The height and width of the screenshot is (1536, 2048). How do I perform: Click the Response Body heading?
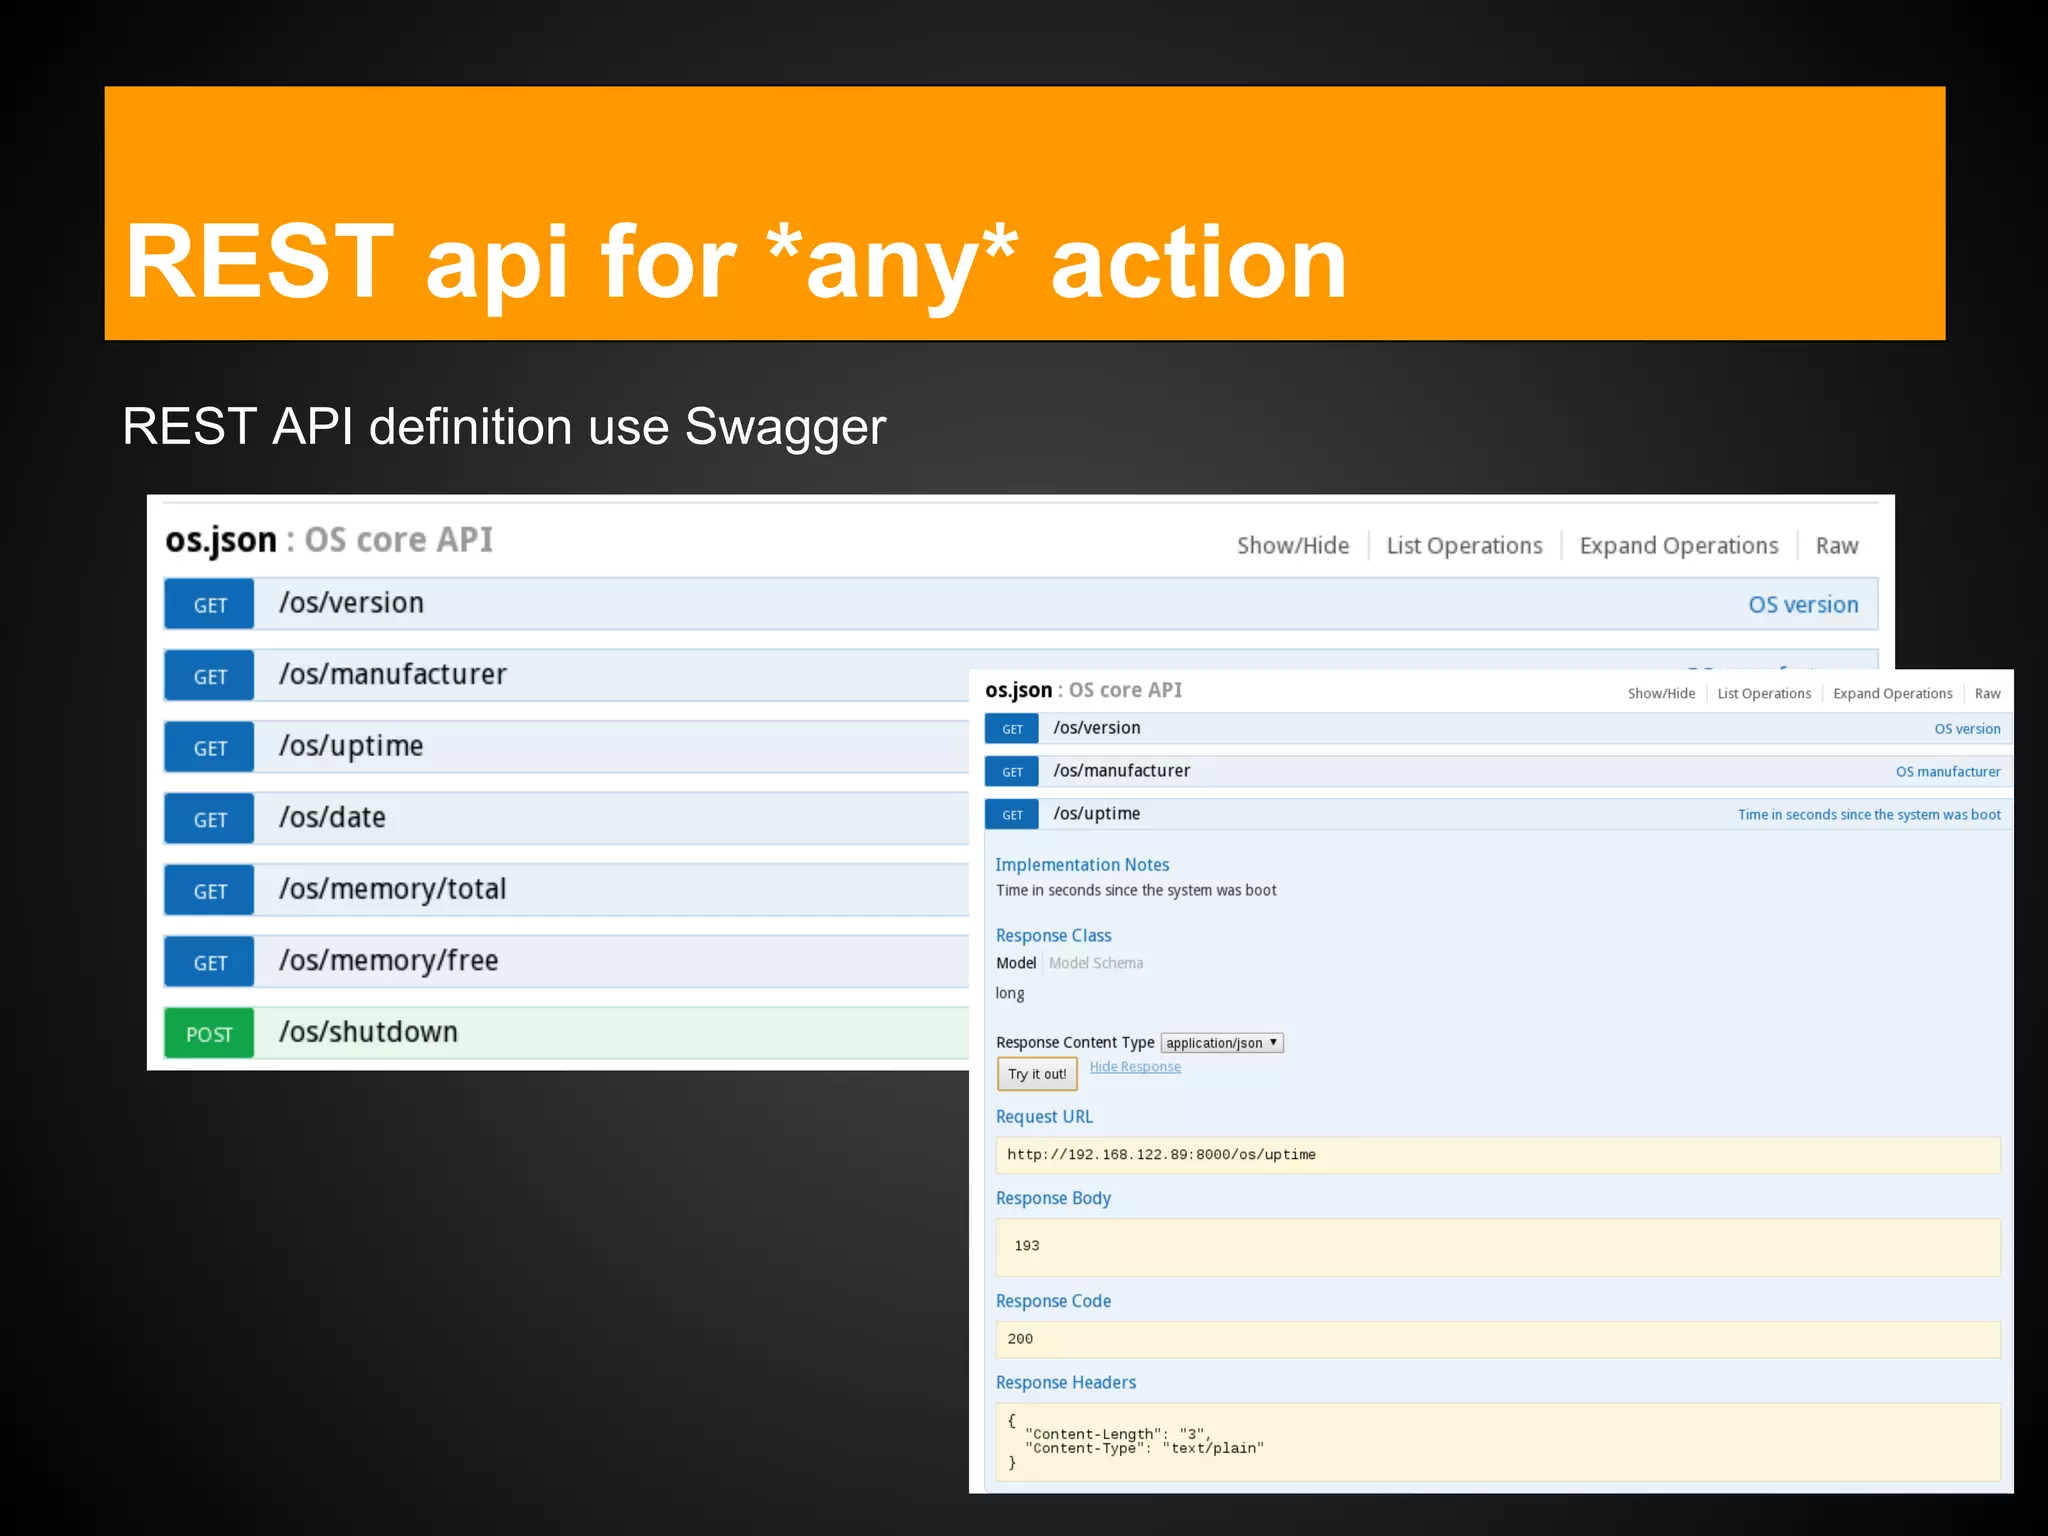tap(1053, 1198)
